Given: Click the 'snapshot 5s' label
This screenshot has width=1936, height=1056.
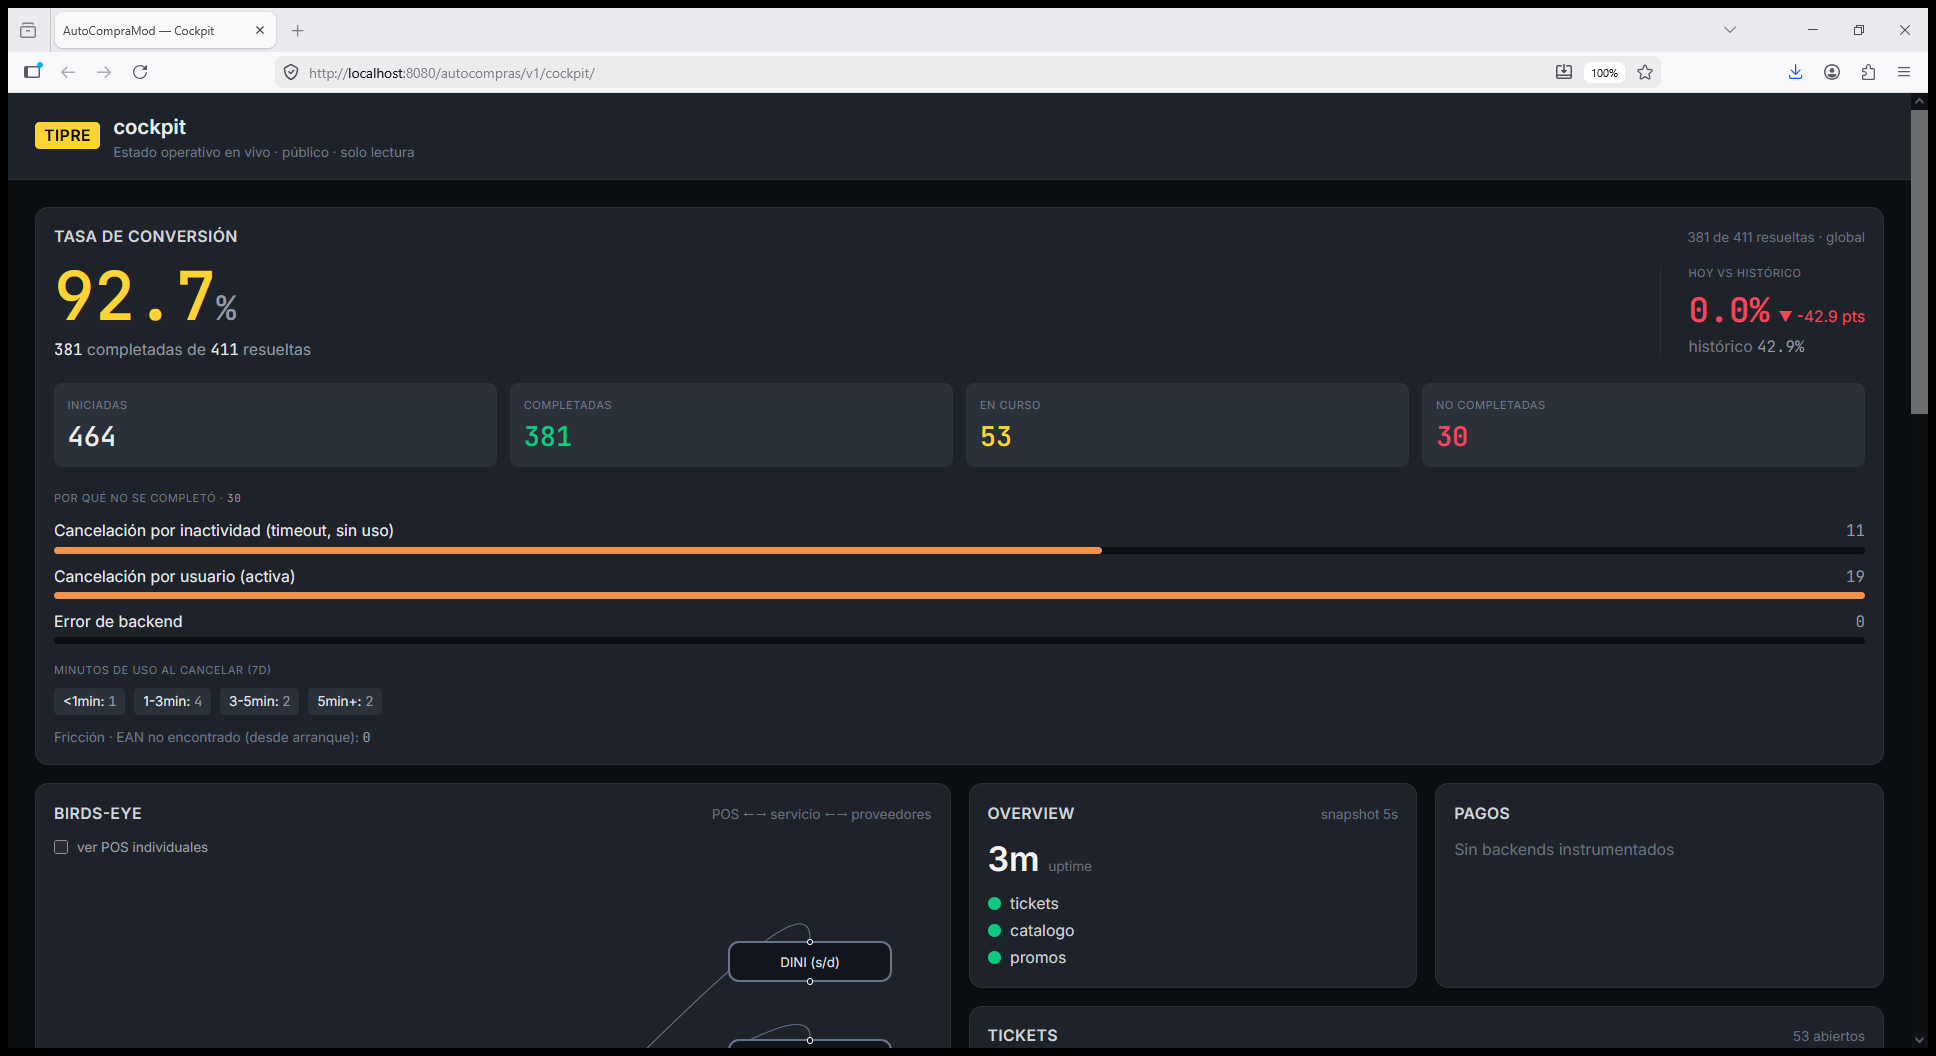Looking at the screenshot, I should (x=1359, y=814).
